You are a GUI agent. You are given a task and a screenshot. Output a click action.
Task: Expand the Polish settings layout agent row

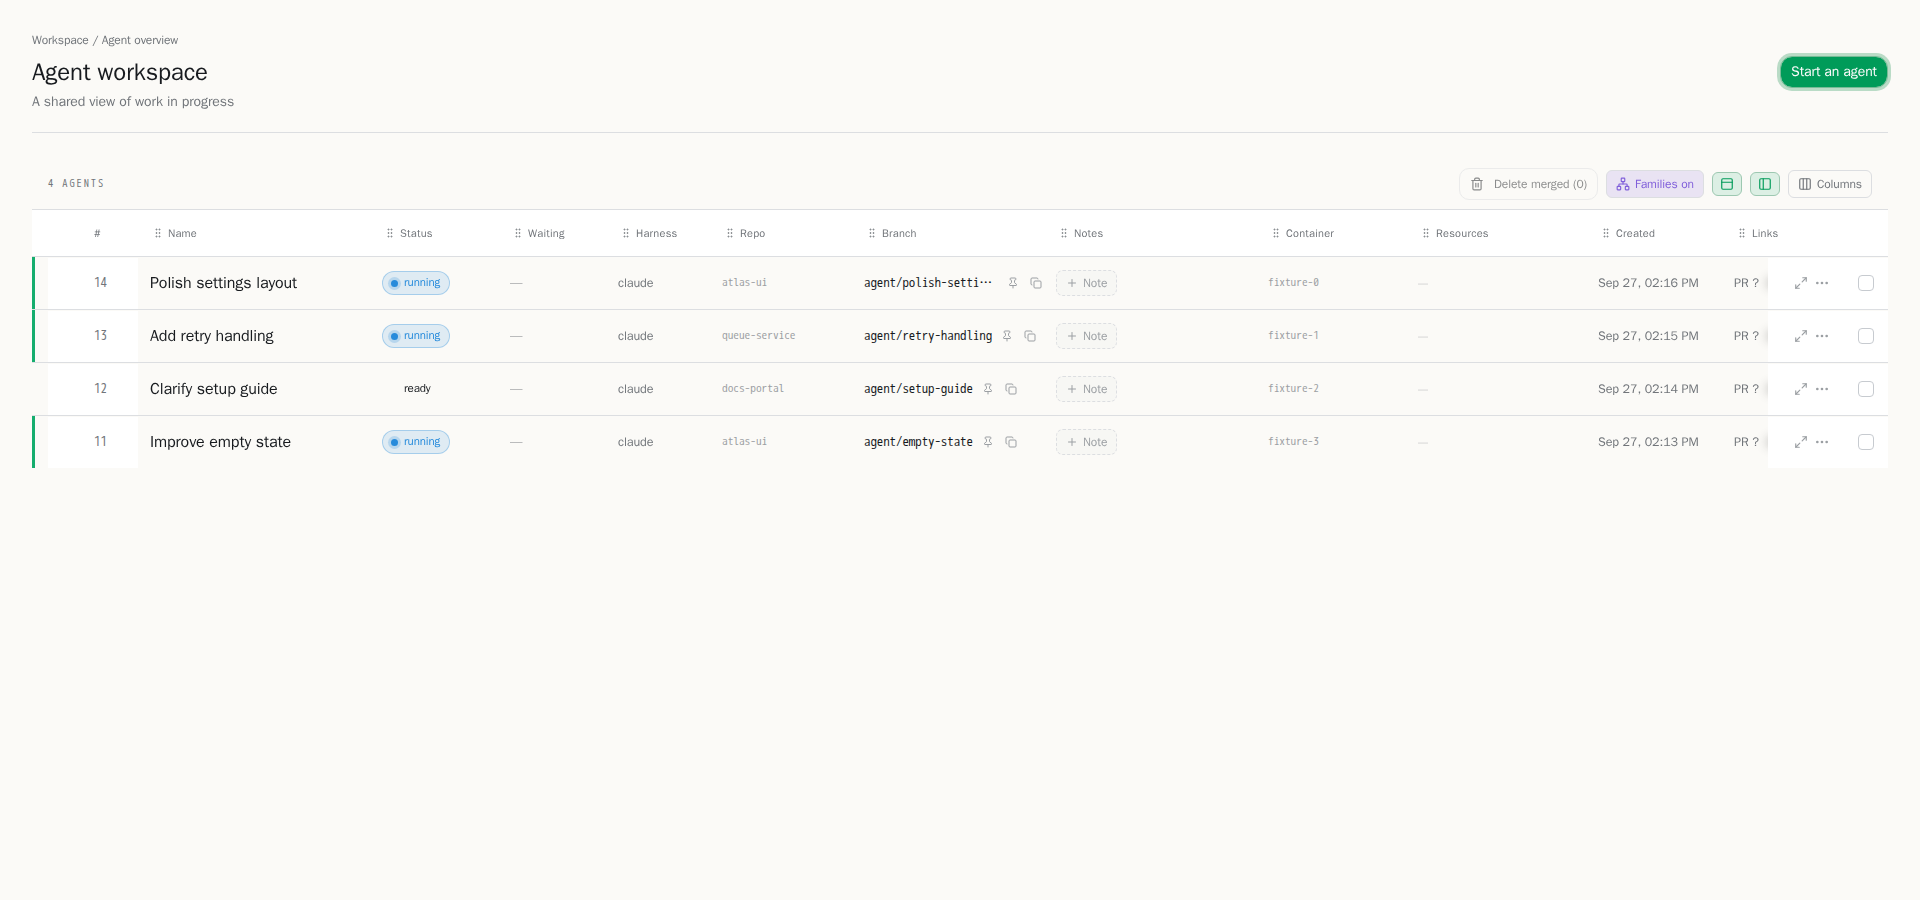pyautogui.click(x=1801, y=283)
